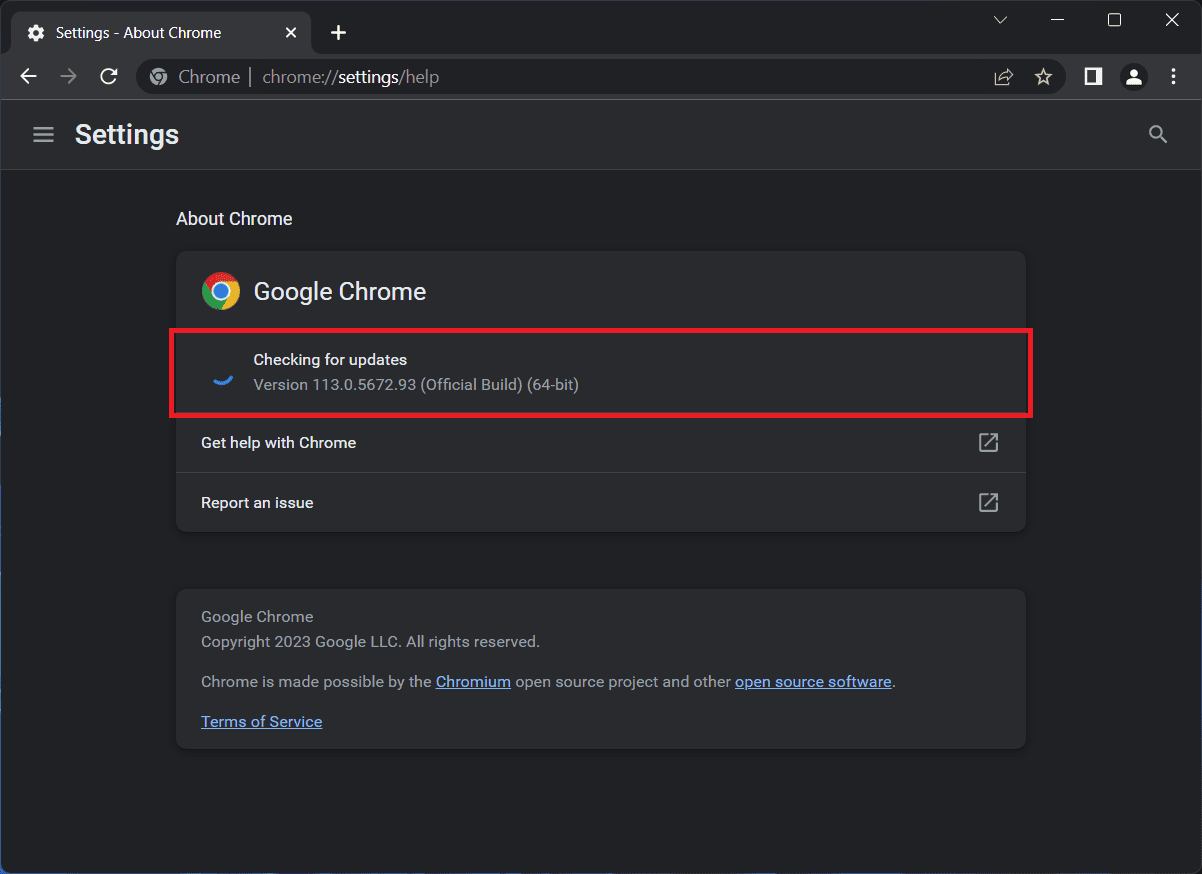Search settings using the magnifier icon
The width and height of the screenshot is (1202, 874).
click(1158, 135)
